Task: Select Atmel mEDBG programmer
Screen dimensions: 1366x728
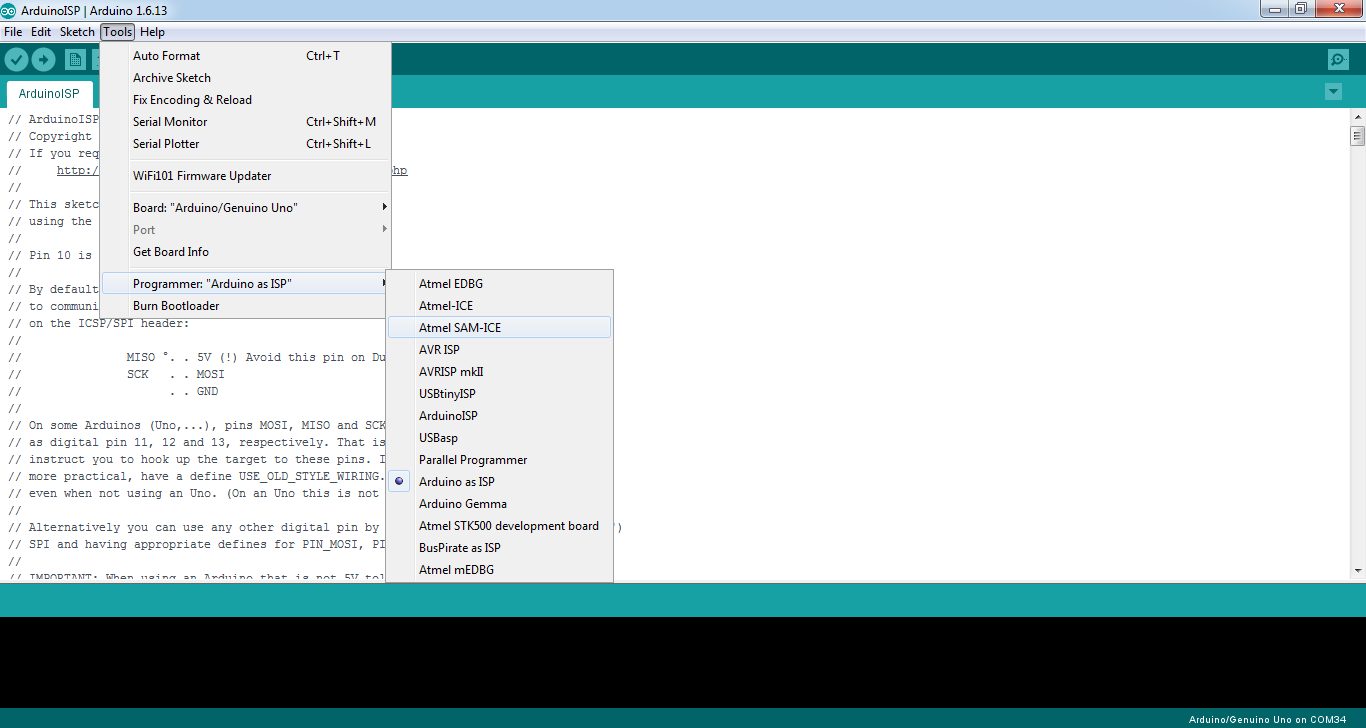Action: point(499,570)
